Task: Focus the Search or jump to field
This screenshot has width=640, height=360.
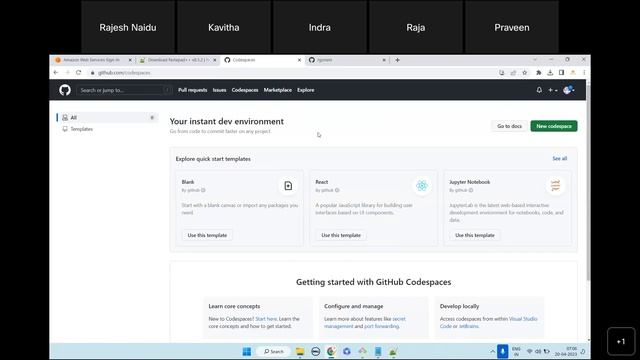Action: click(x=124, y=90)
